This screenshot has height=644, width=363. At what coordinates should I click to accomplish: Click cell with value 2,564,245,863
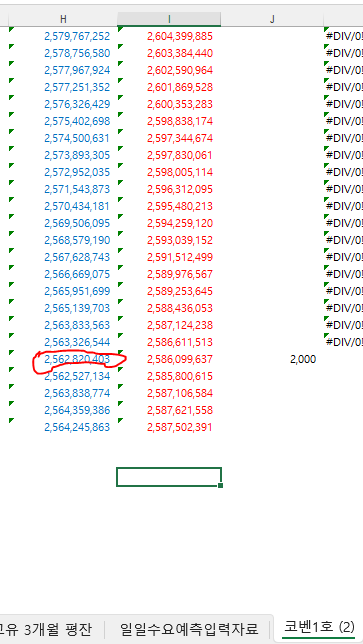pyautogui.click(x=77, y=428)
